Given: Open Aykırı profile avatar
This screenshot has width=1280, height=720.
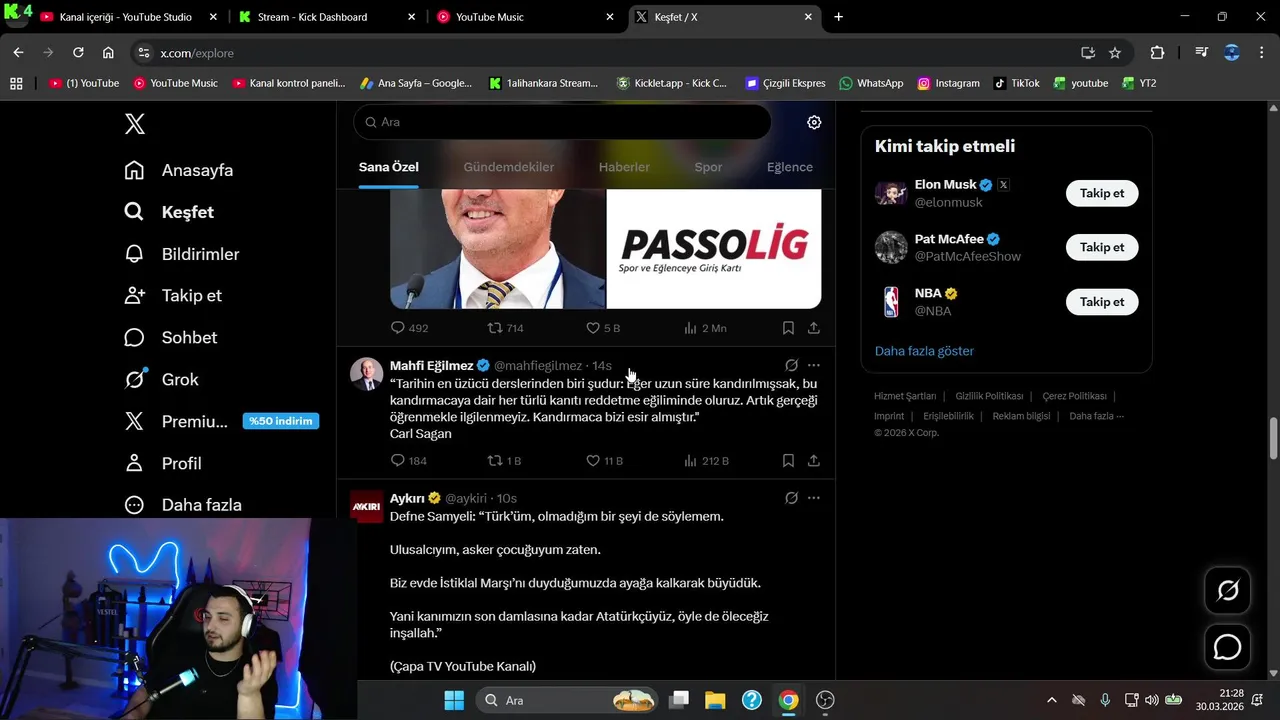Looking at the screenshot, I should [x=367, y=507].
